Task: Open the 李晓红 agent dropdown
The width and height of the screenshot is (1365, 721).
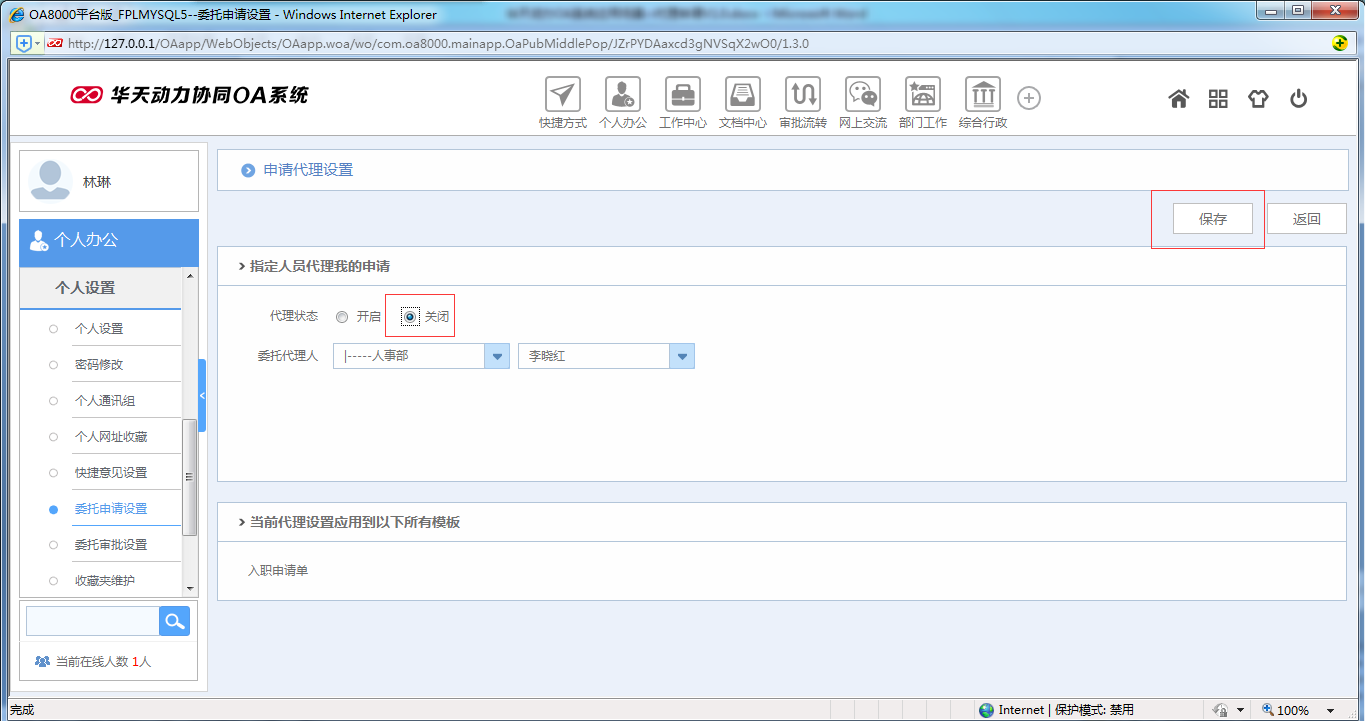Action: click(x=682, y=356)
